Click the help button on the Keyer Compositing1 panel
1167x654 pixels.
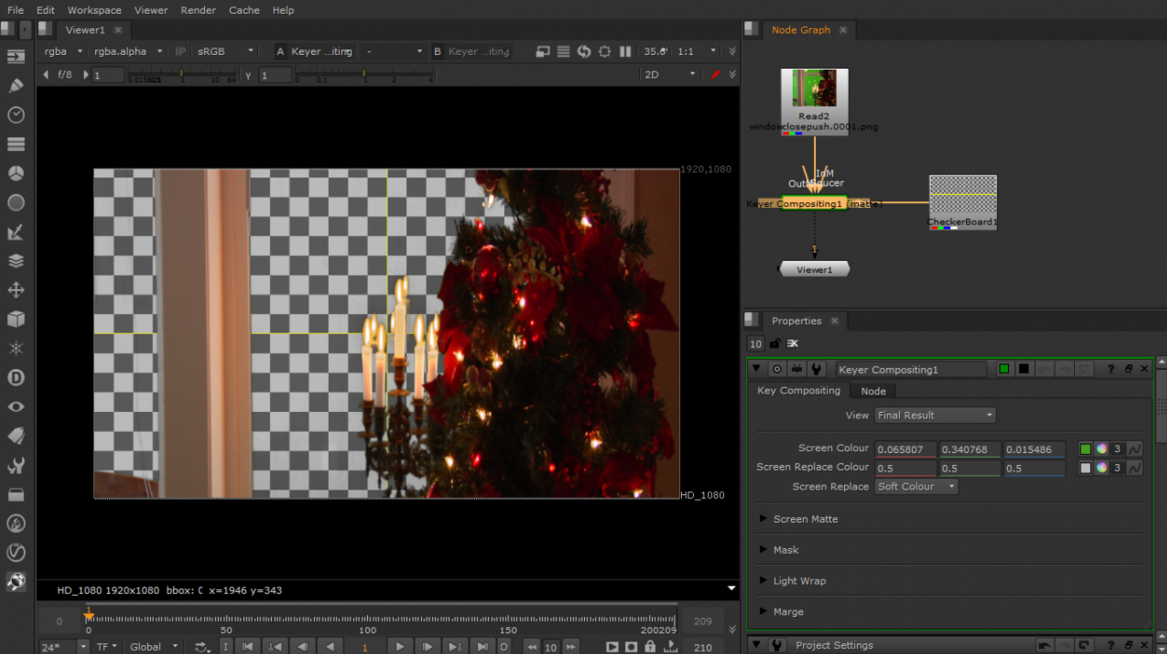coord(1110,368)
